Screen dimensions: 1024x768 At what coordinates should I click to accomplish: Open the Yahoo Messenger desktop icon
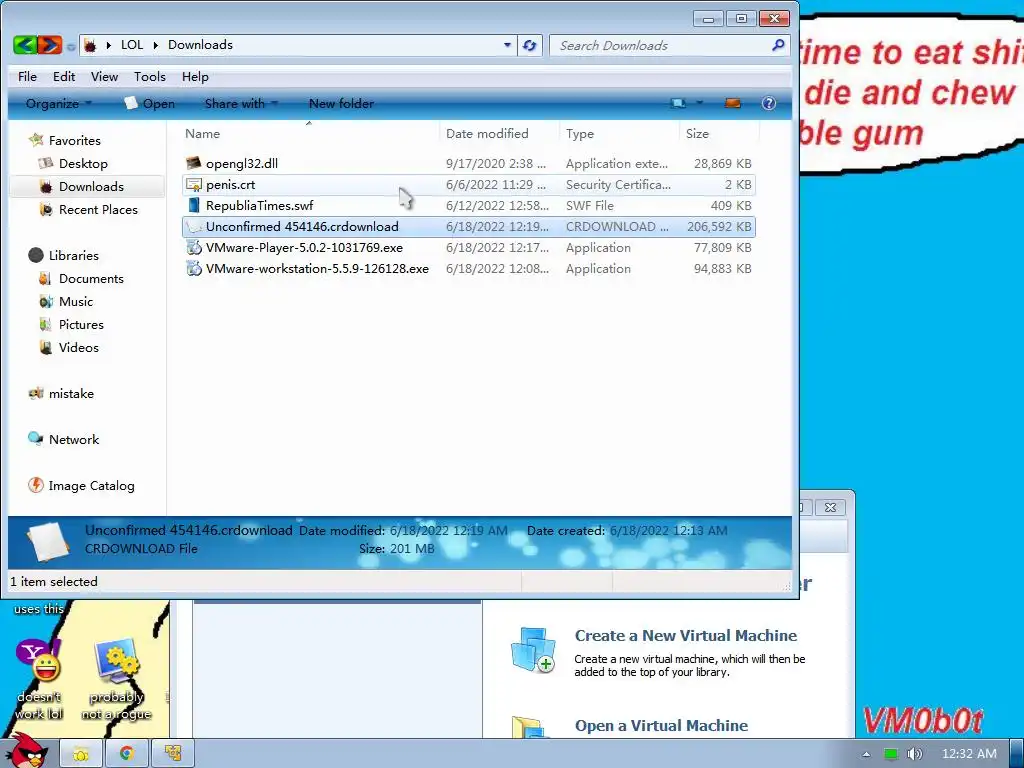pyautogui.click(x=39, y=661)
